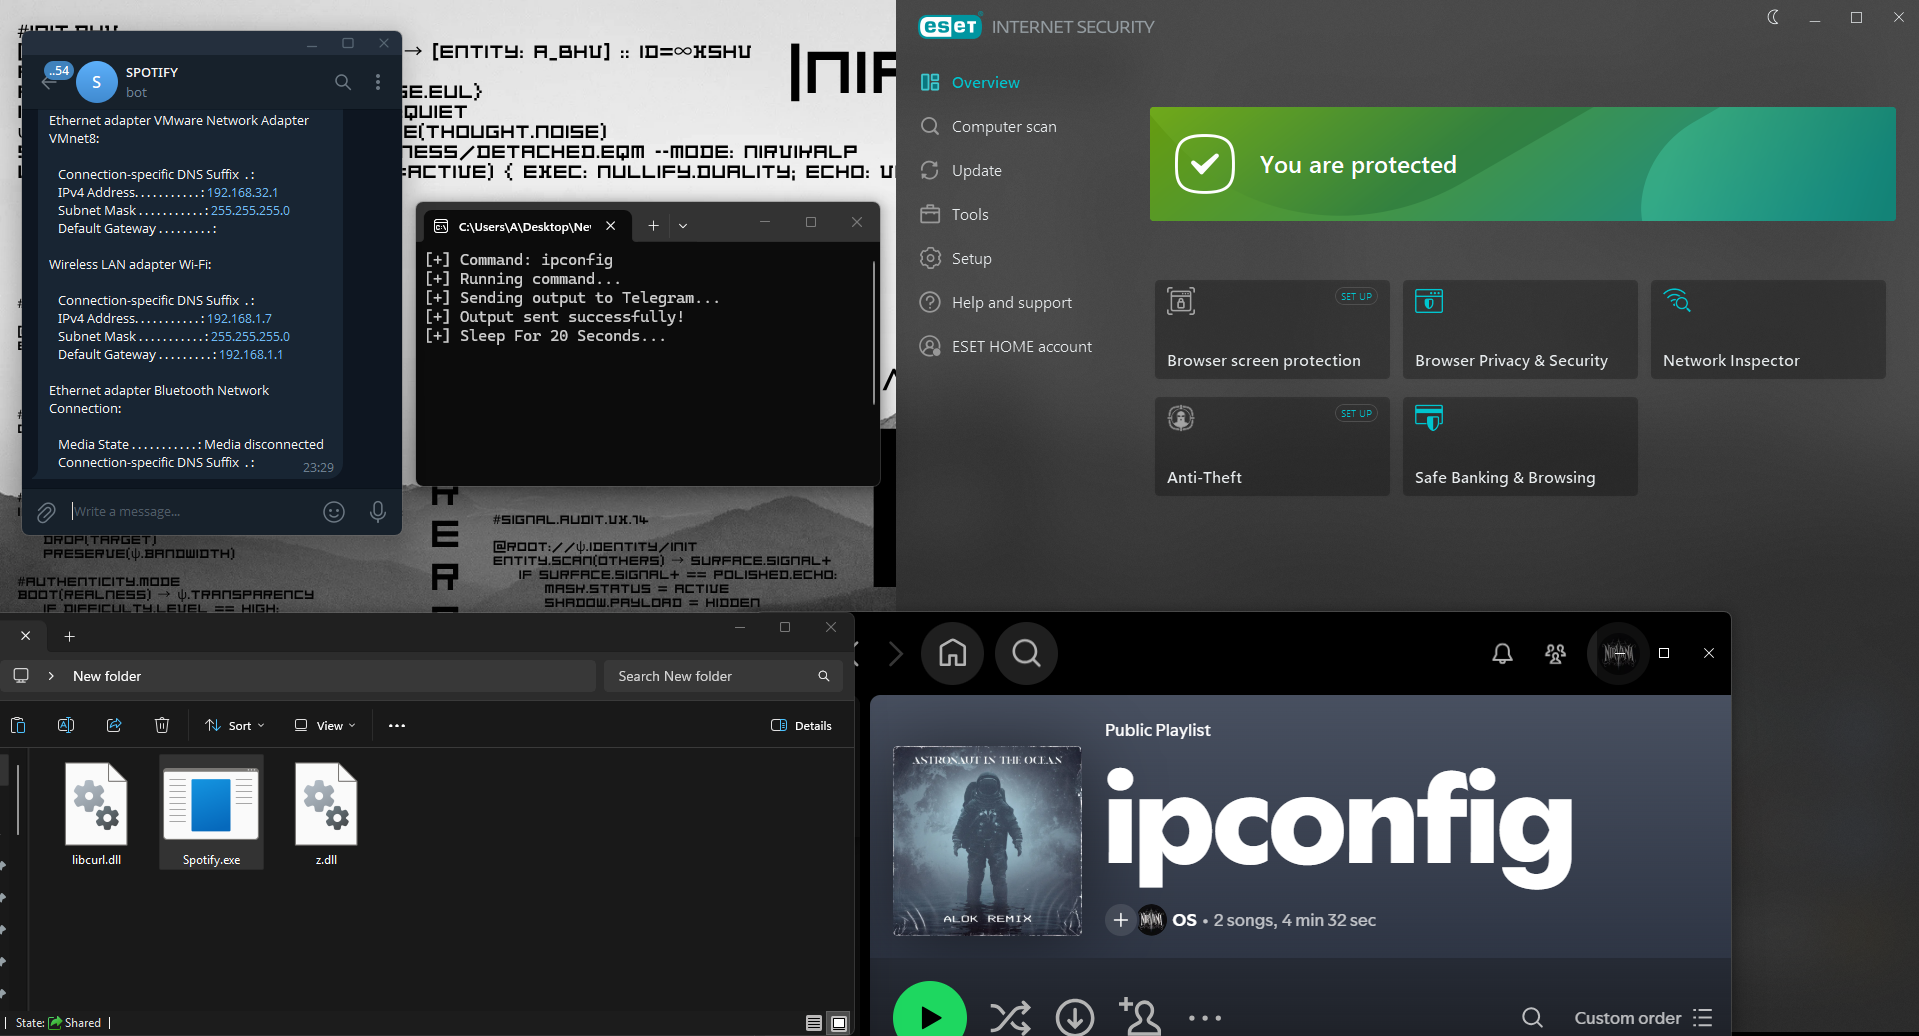Open ESET Tools section
This screenshot has width=1919, height=1036.
pyautogui.click(x=954, y=214)
